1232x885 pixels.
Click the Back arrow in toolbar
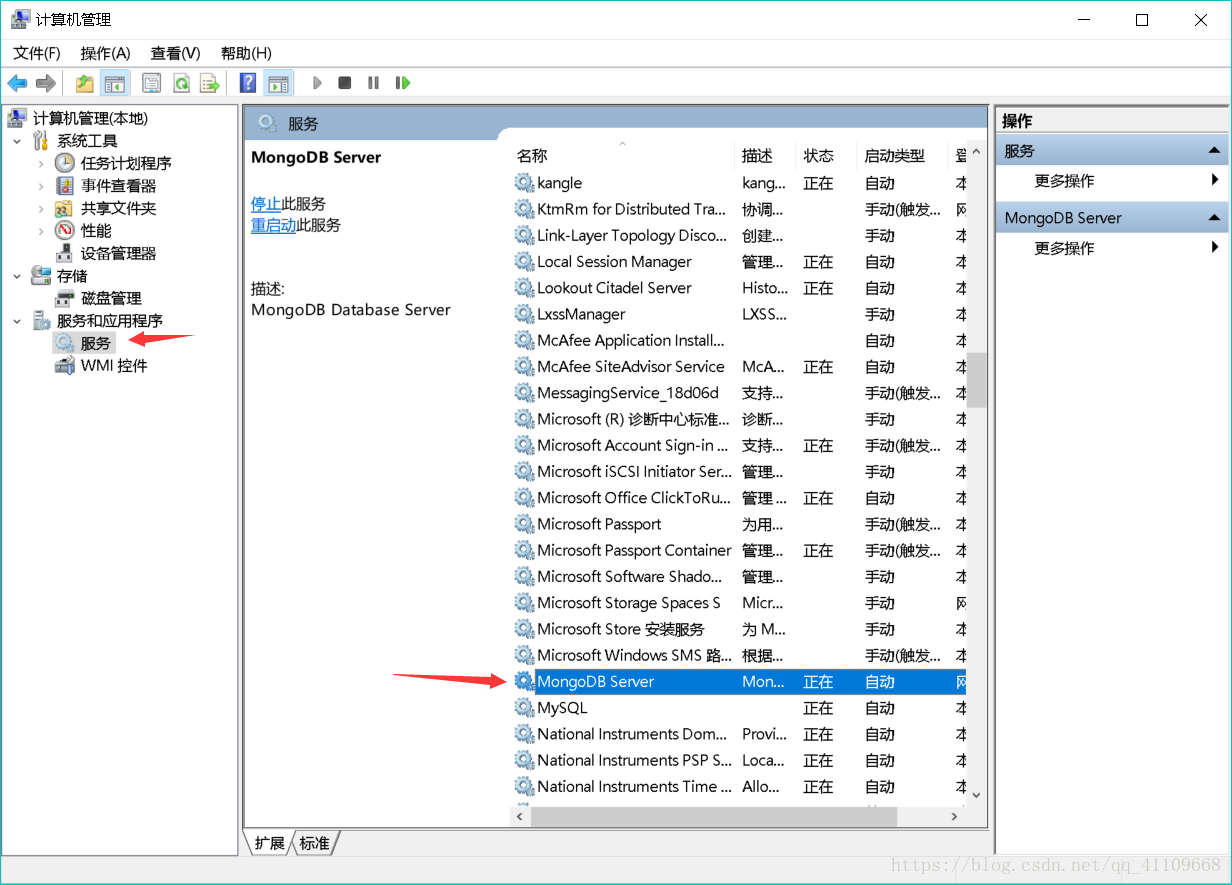click(x=17, y=83)
